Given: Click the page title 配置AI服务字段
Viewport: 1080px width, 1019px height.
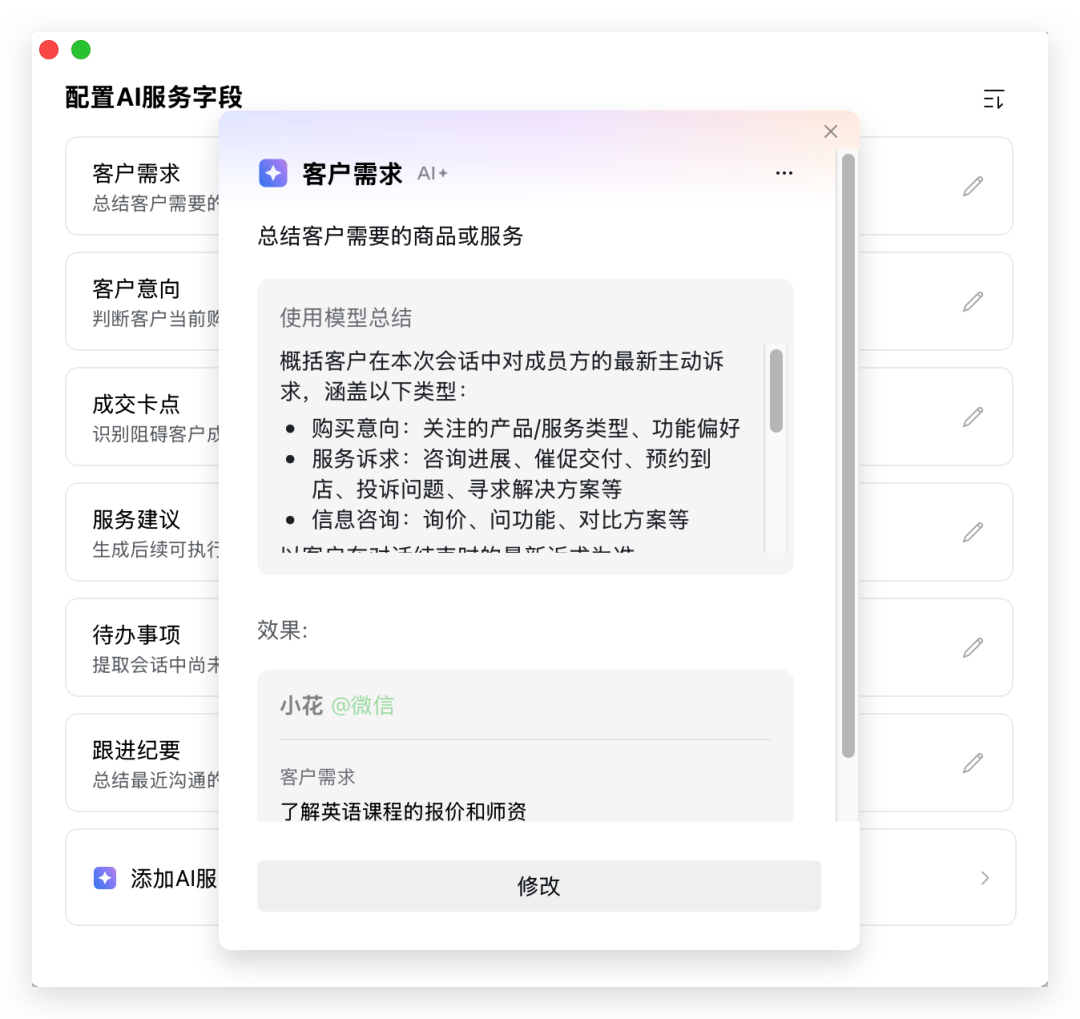Looking at the screenshot, I should tap(154, 97).
